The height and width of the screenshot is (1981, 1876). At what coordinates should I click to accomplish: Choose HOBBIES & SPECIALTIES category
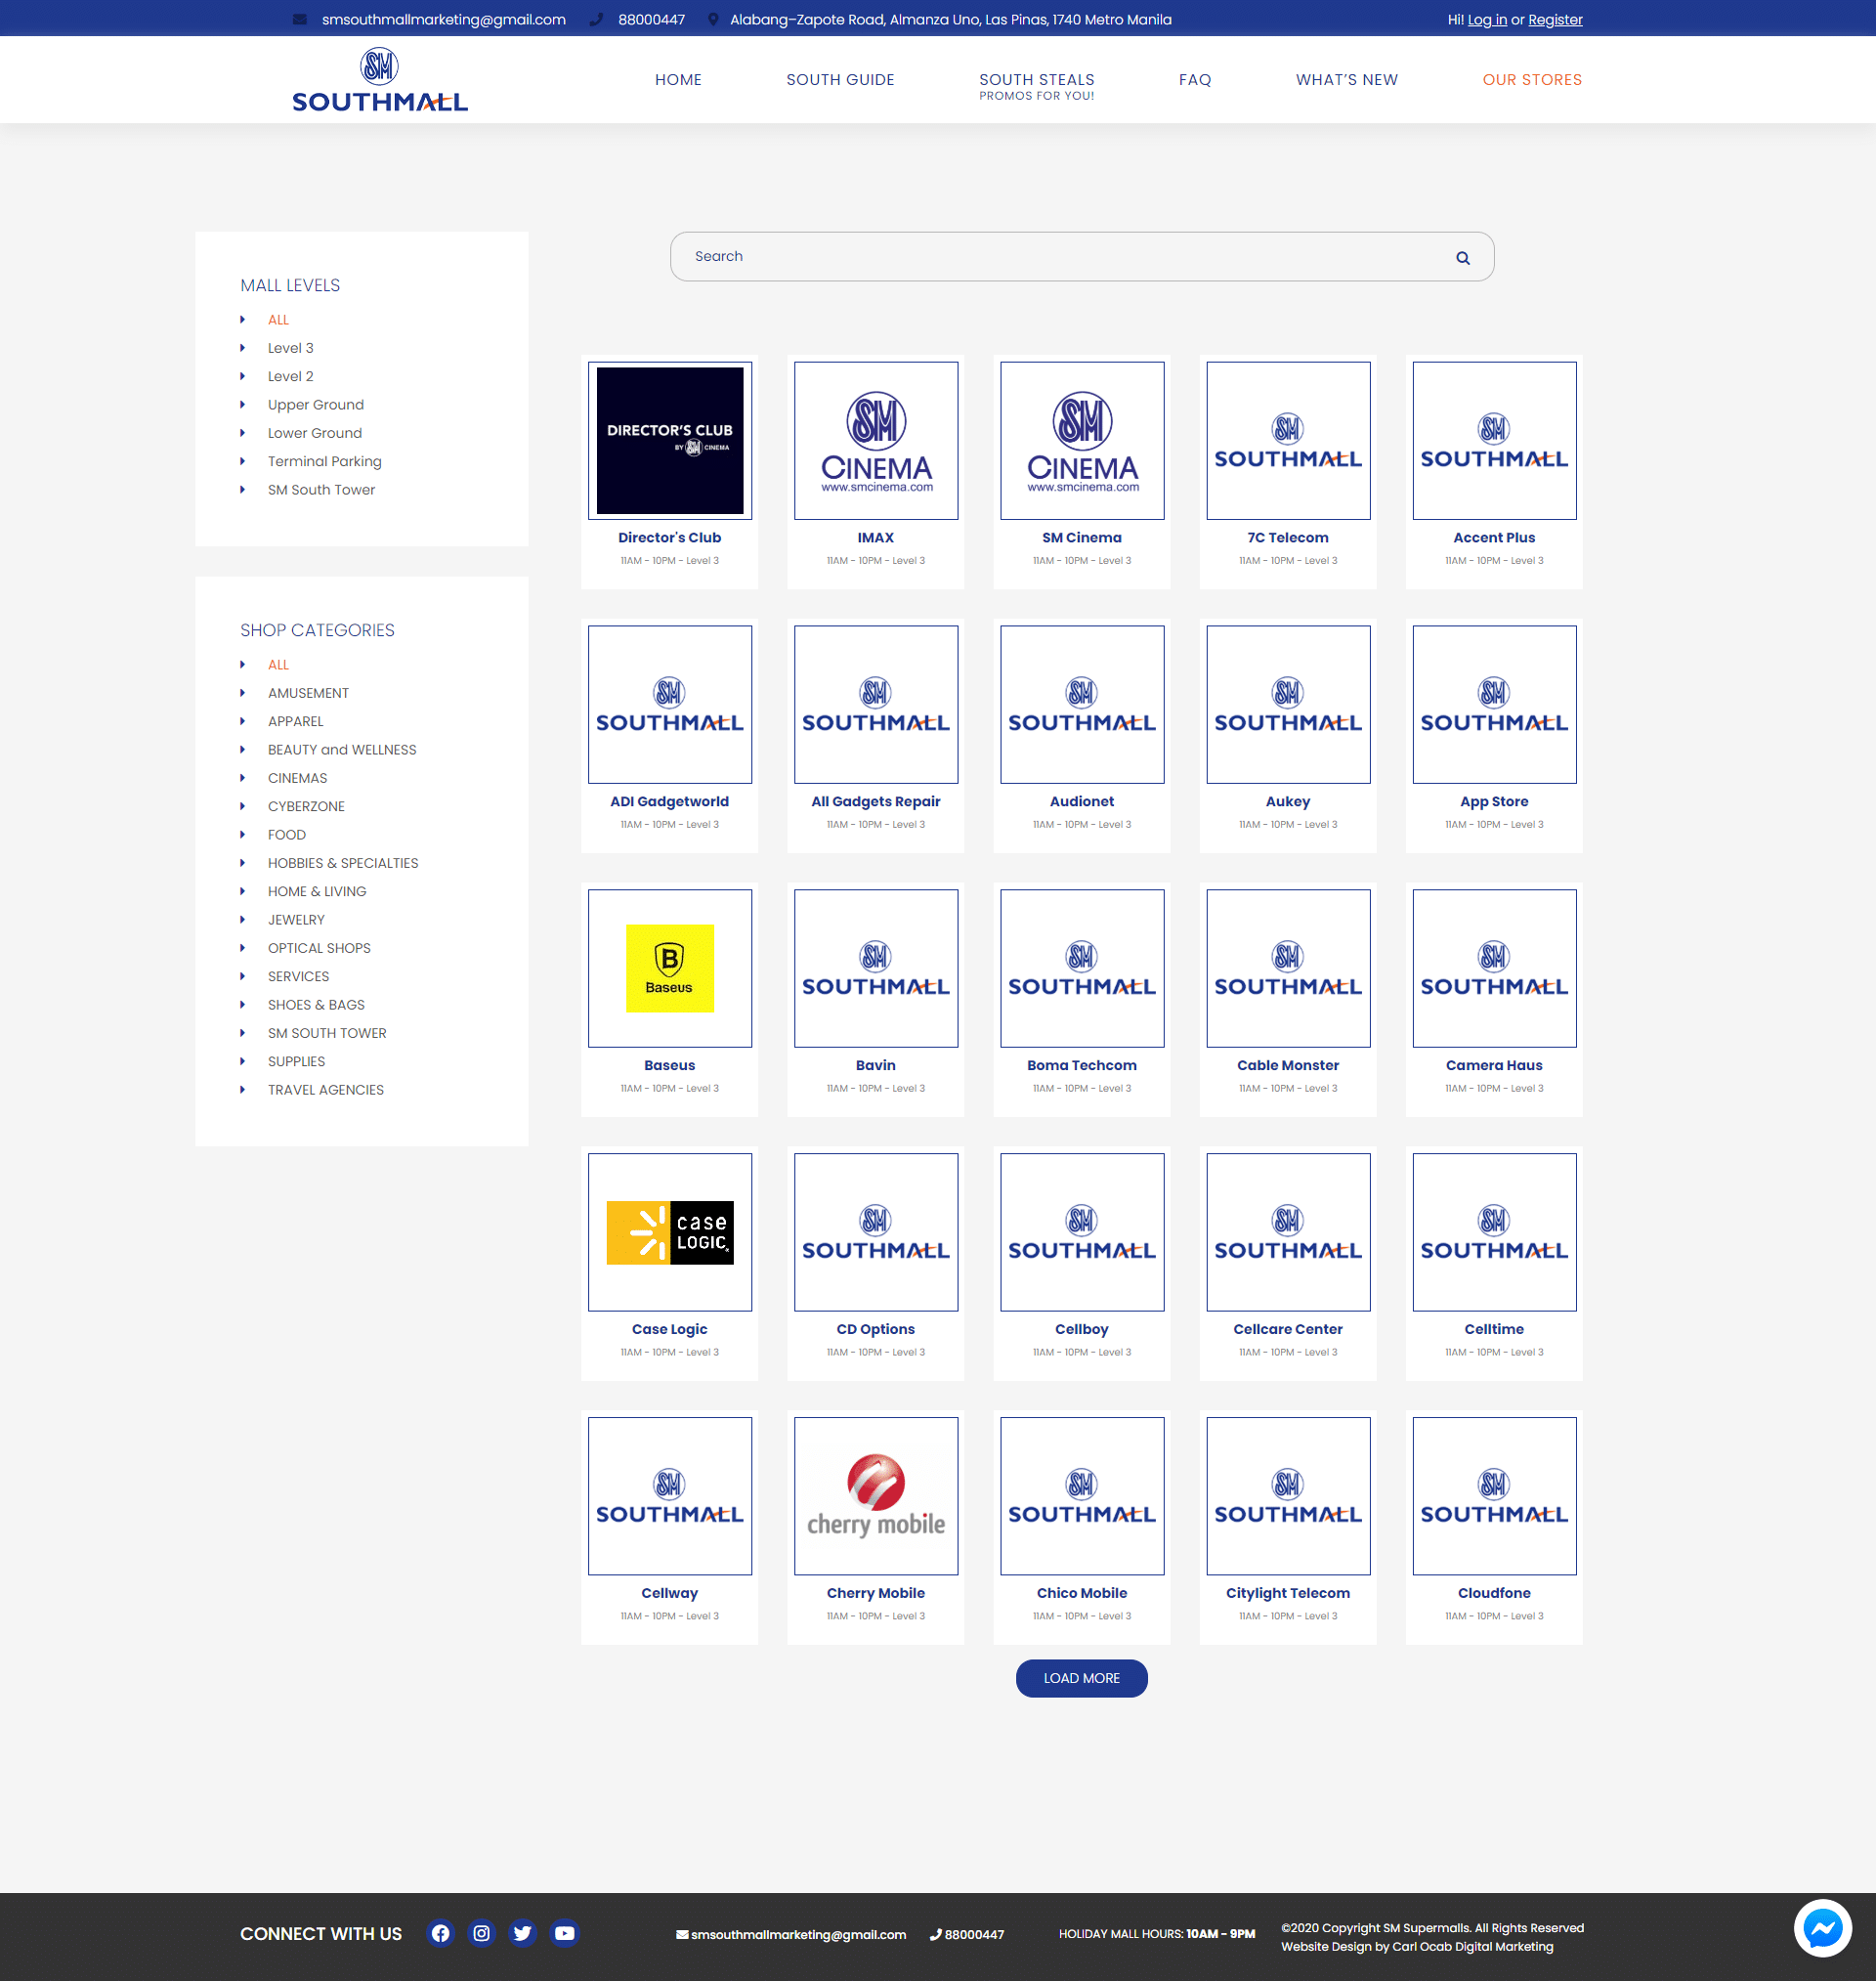click(x=343, y=863)
